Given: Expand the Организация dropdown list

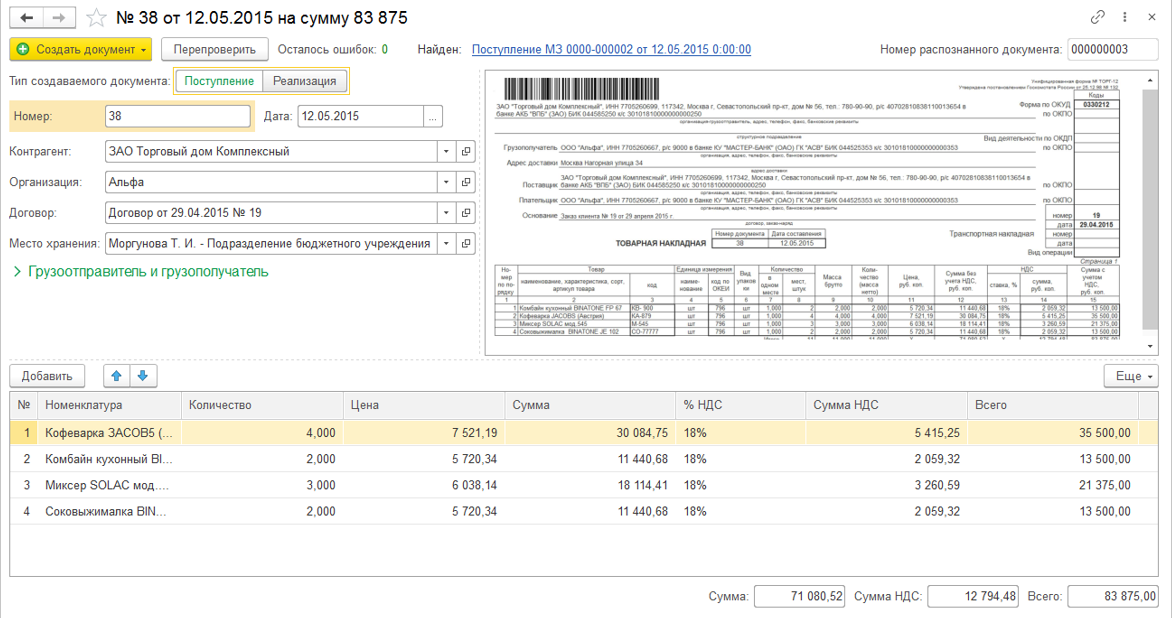Looking at the screenshot, I should (445, 183).
